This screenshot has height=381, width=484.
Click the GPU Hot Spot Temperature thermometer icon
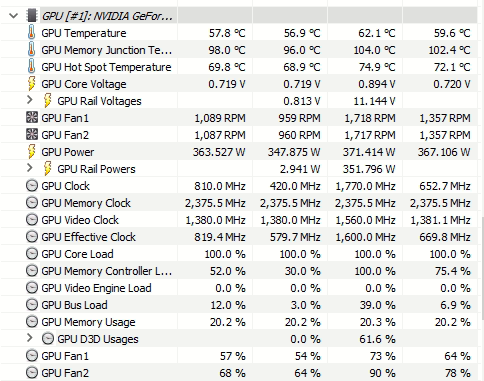pos(31,67)
